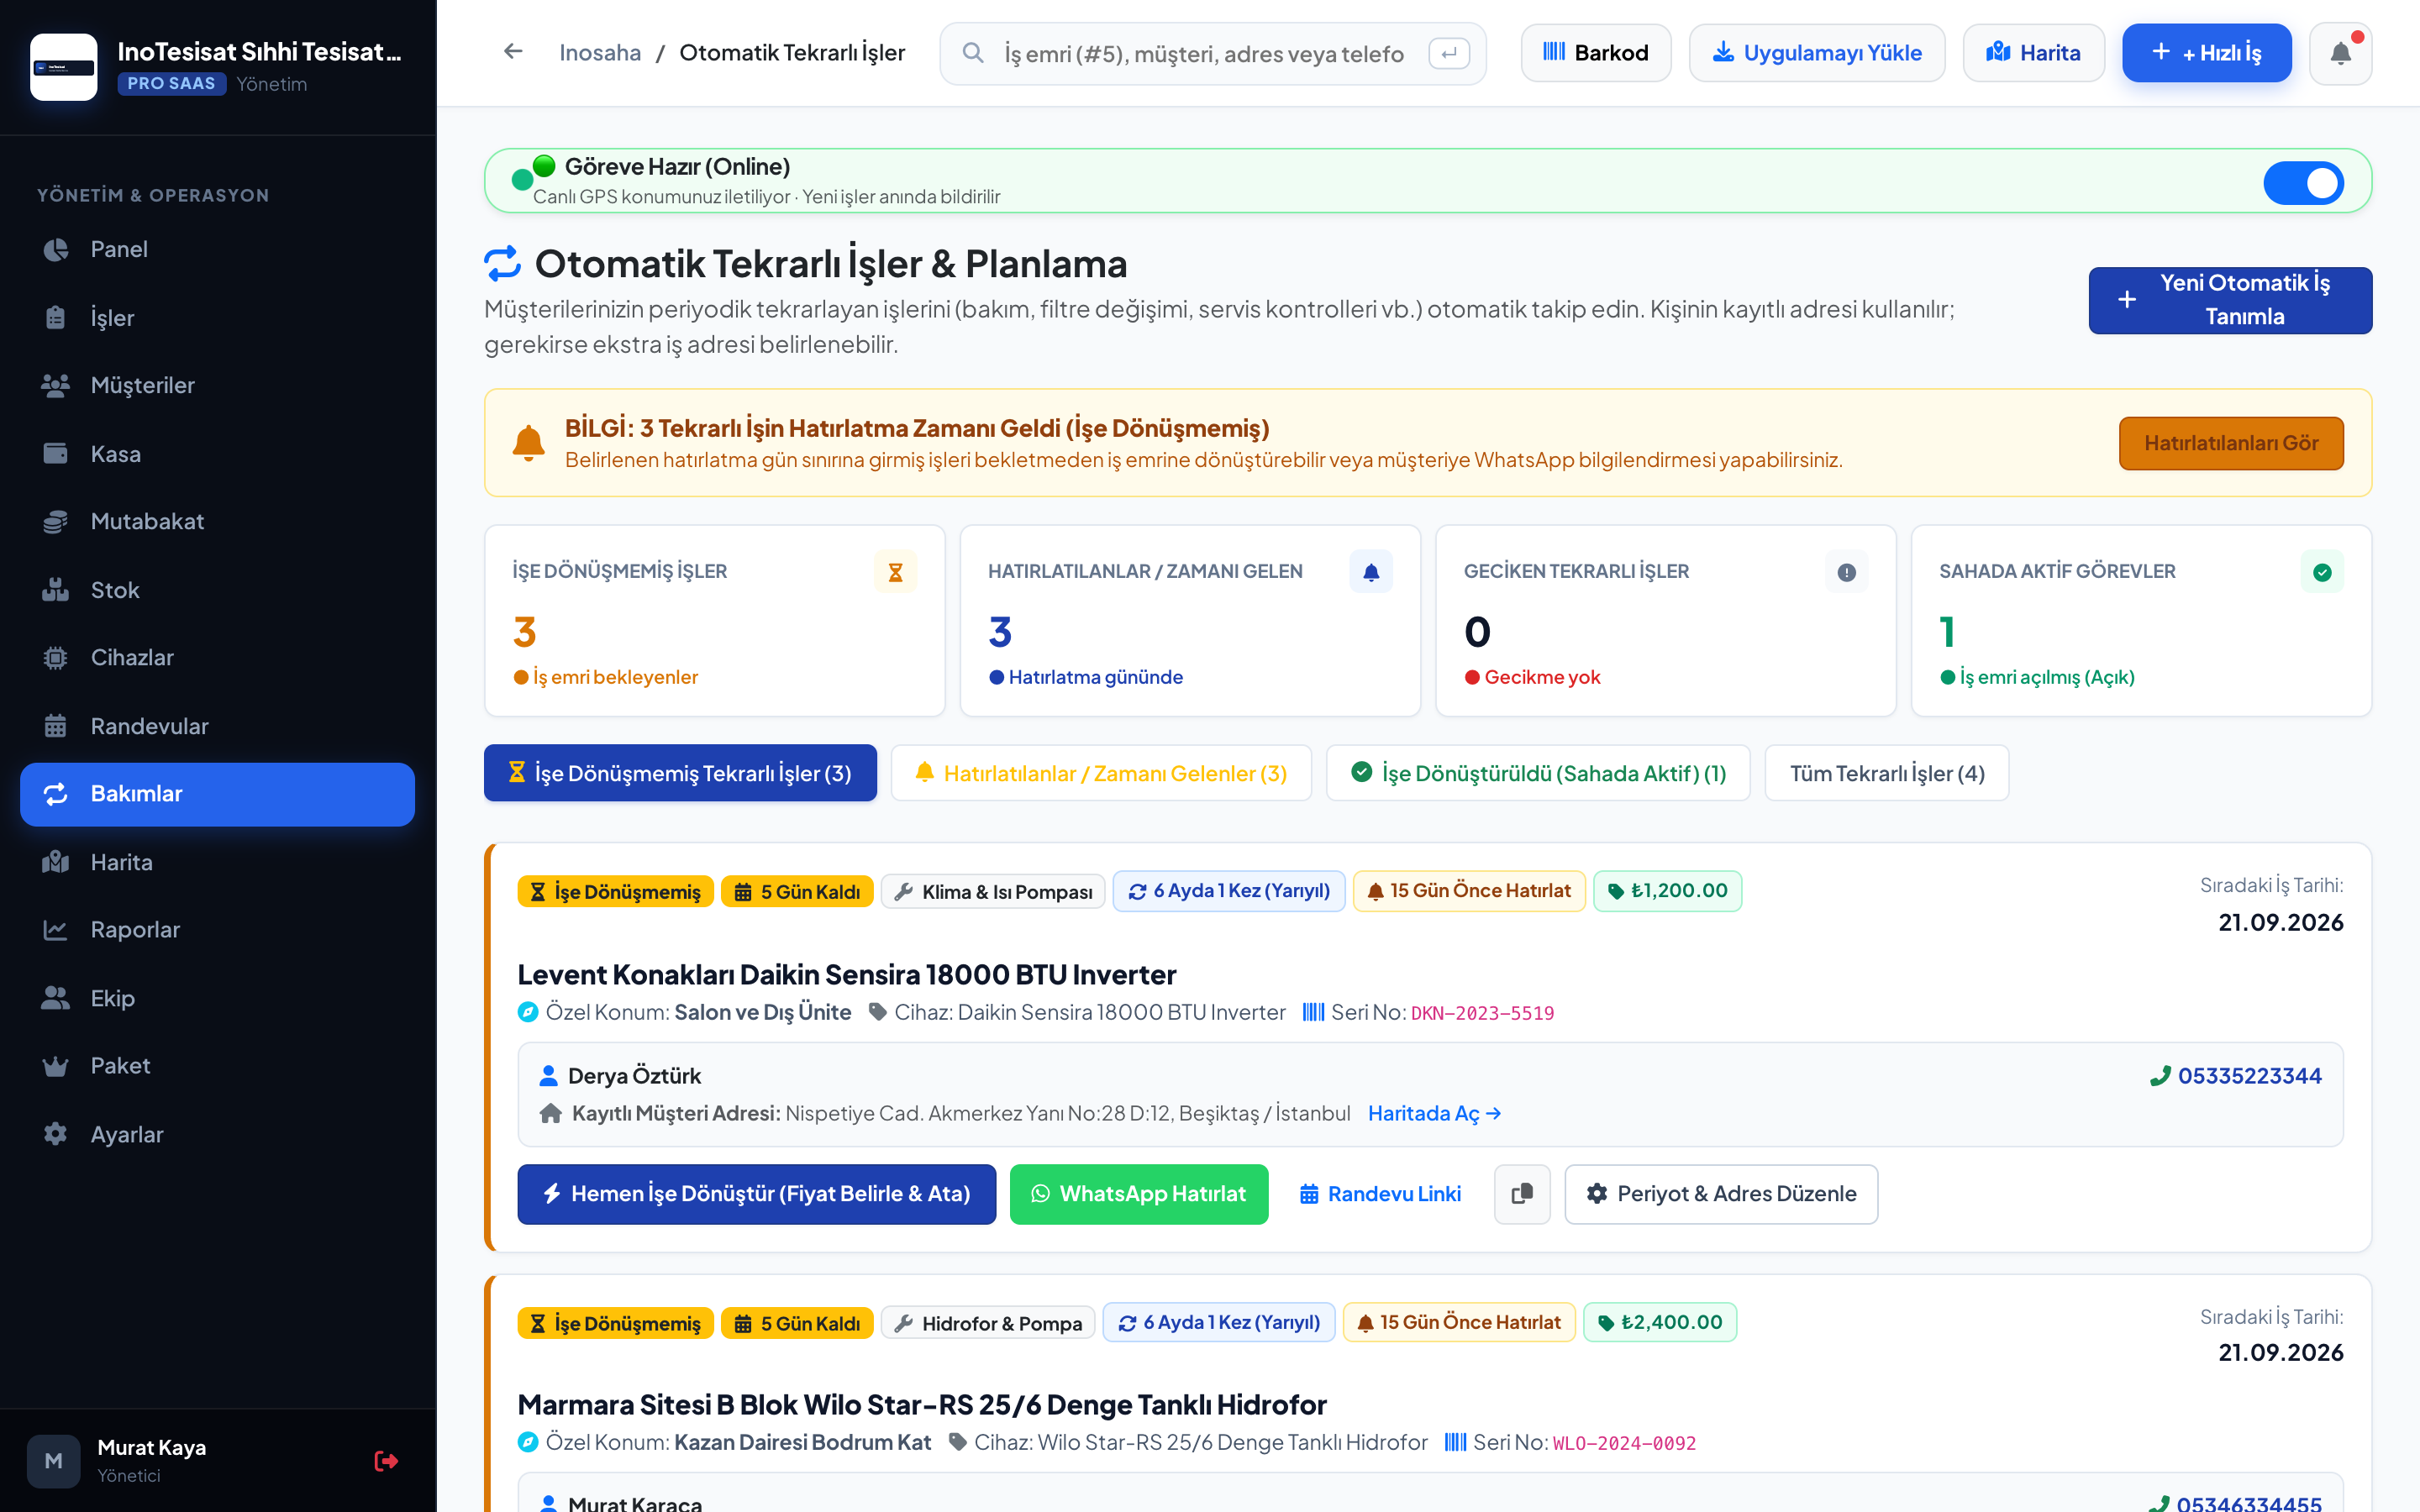Screen dimensions: 2420x1512
Task: Switch to Hatırlatılanlar / Zamanı Gelenler (3) tab
Action: pyautogui.click(x=1101, y=773)
